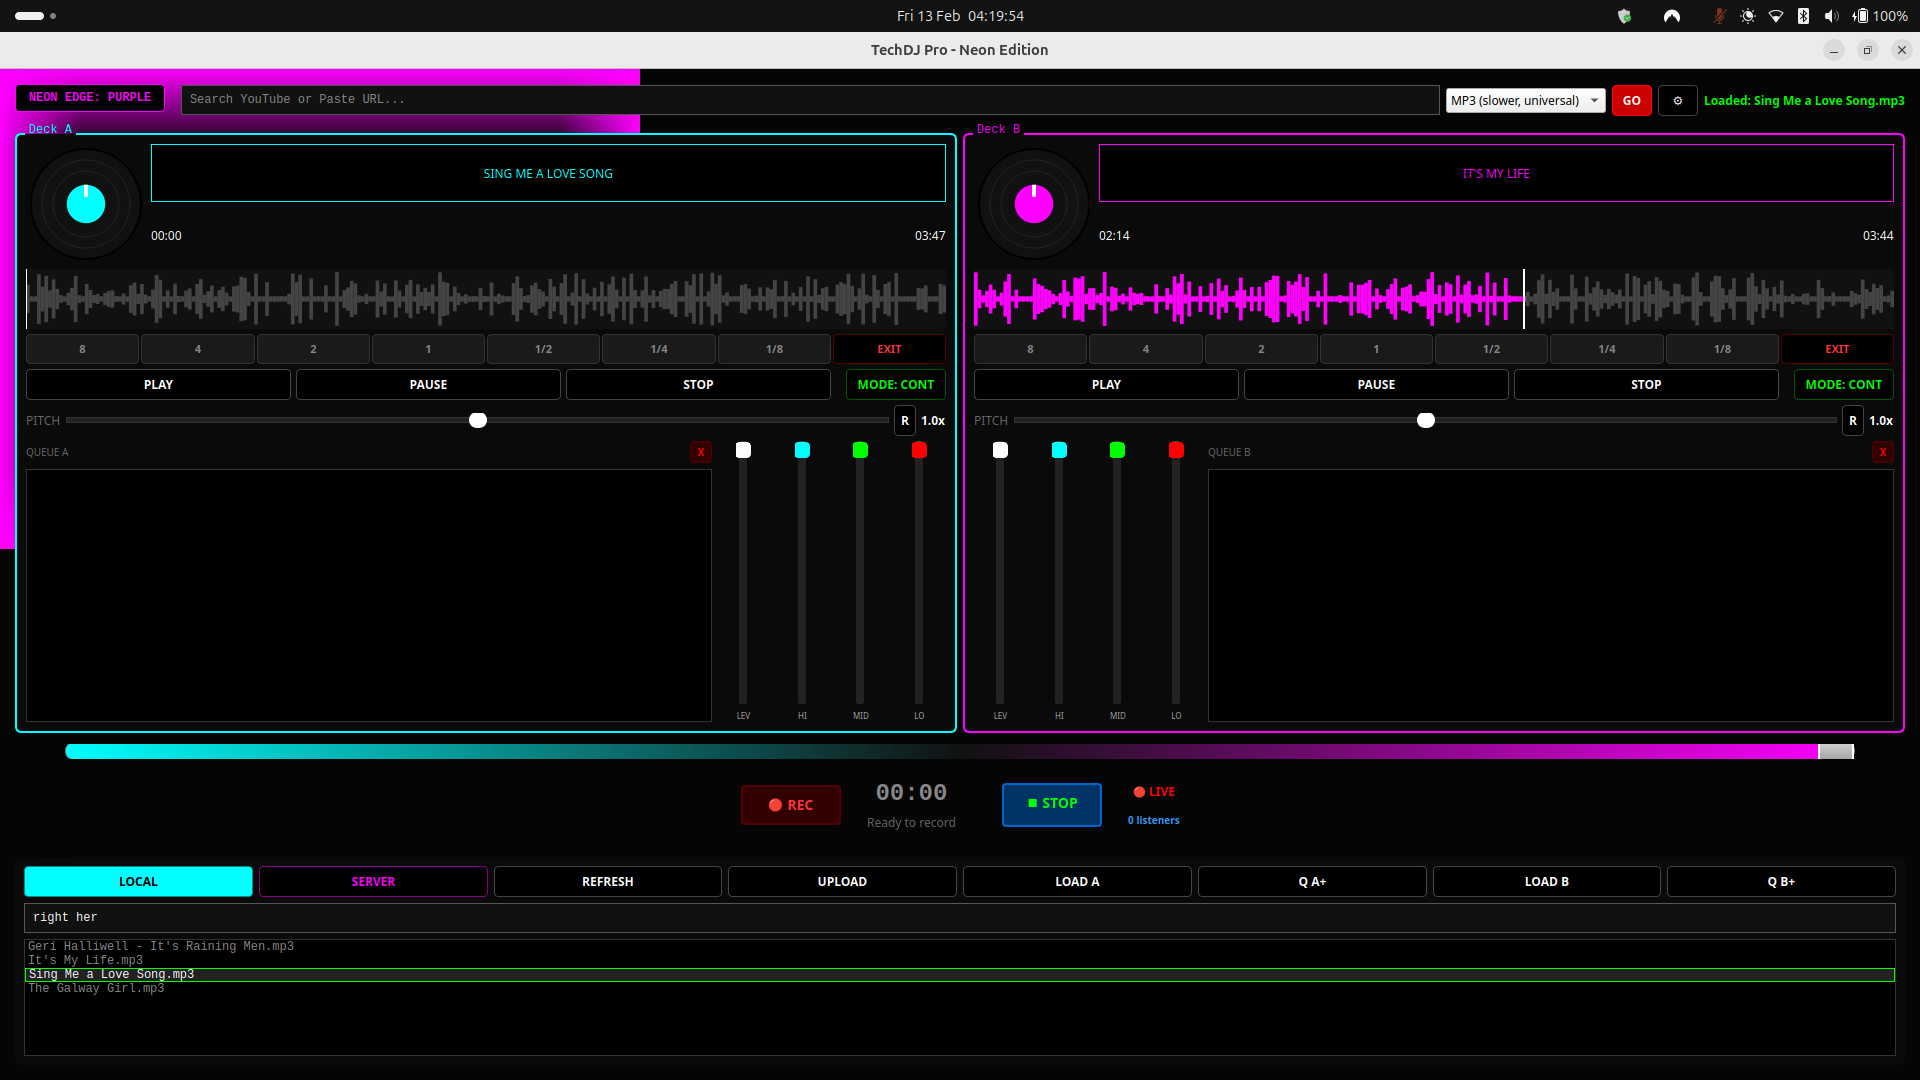Click the crossfader handle
Viewport: 1920px width, 1080px height.
tap(1835, 752)
